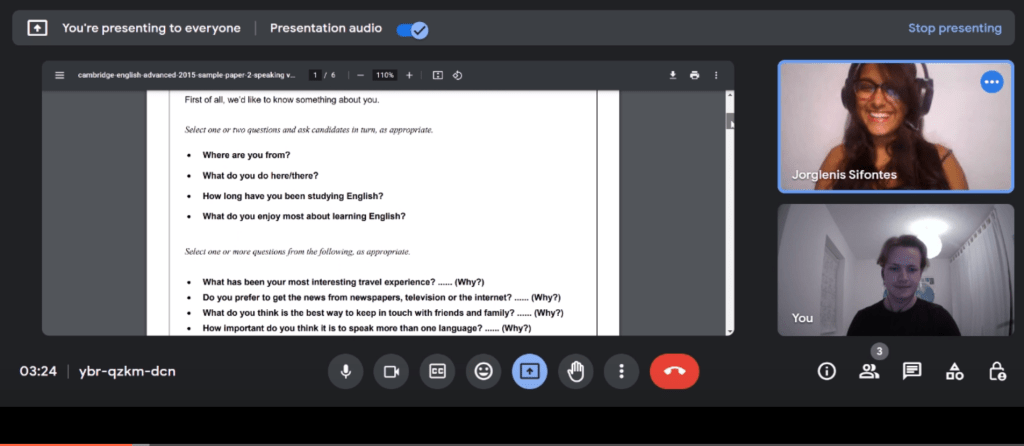
Task: Open options on Jorglenis Sifontes tile
Action: point(991,82)
